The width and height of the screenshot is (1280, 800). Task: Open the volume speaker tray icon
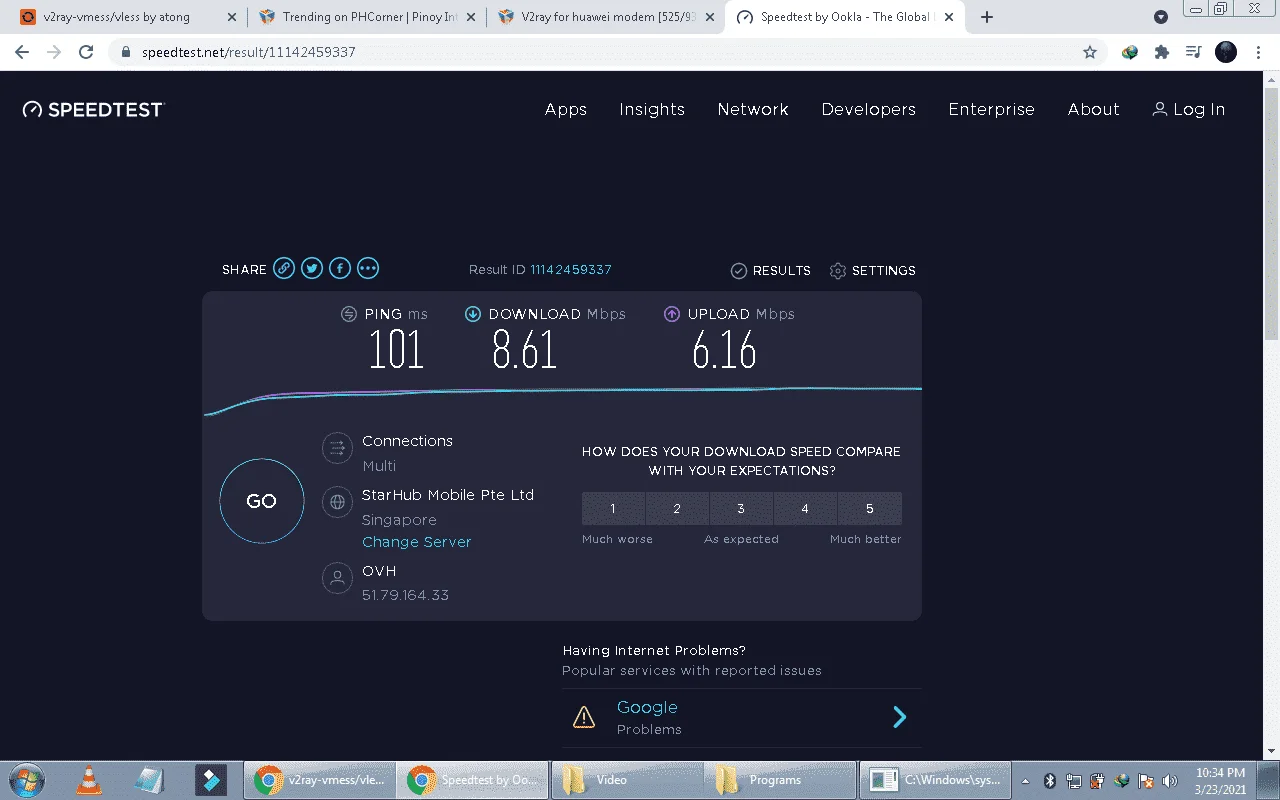[x=1170, y=780]
